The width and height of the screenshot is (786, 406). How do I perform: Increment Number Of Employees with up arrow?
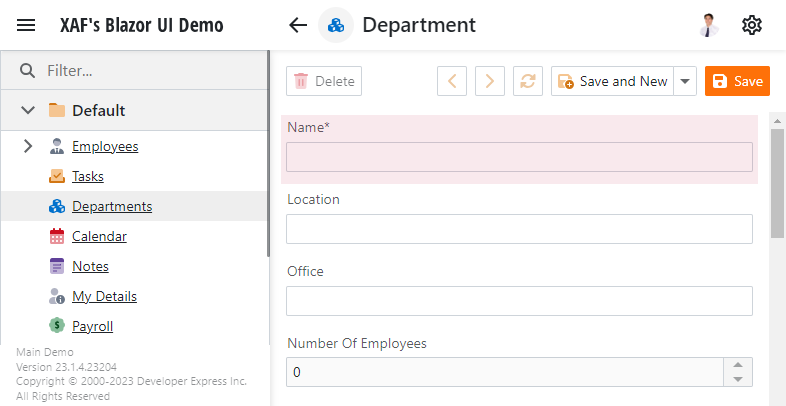(737, 365)
